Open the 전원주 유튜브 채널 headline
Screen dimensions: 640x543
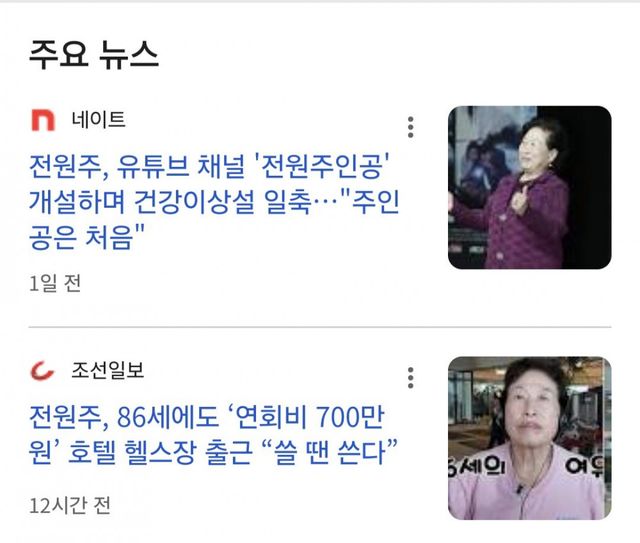click(214, 201)
